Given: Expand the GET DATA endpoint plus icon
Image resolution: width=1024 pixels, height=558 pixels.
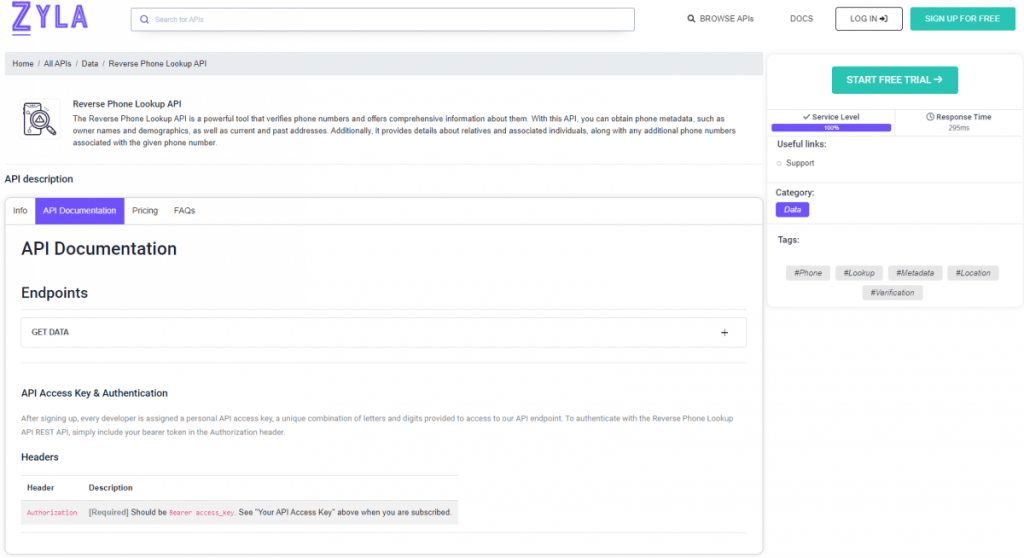Looking at the screenshot, I should [724, 333].
